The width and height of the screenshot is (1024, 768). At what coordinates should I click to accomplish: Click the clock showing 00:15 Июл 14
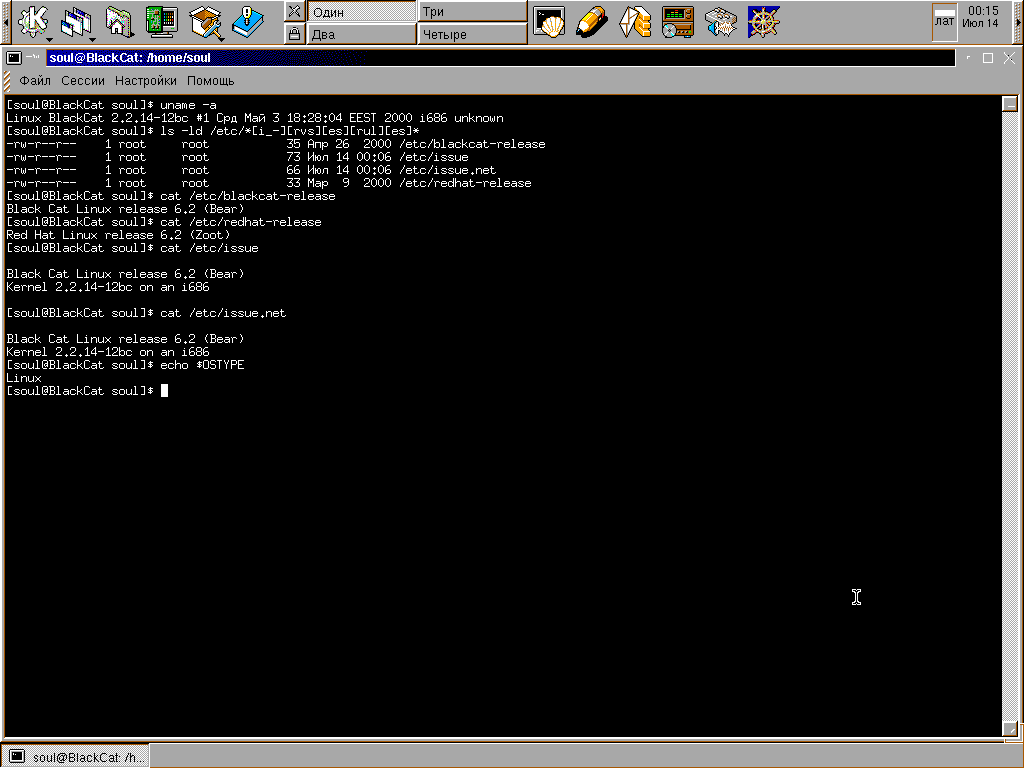tap(982, 17)
